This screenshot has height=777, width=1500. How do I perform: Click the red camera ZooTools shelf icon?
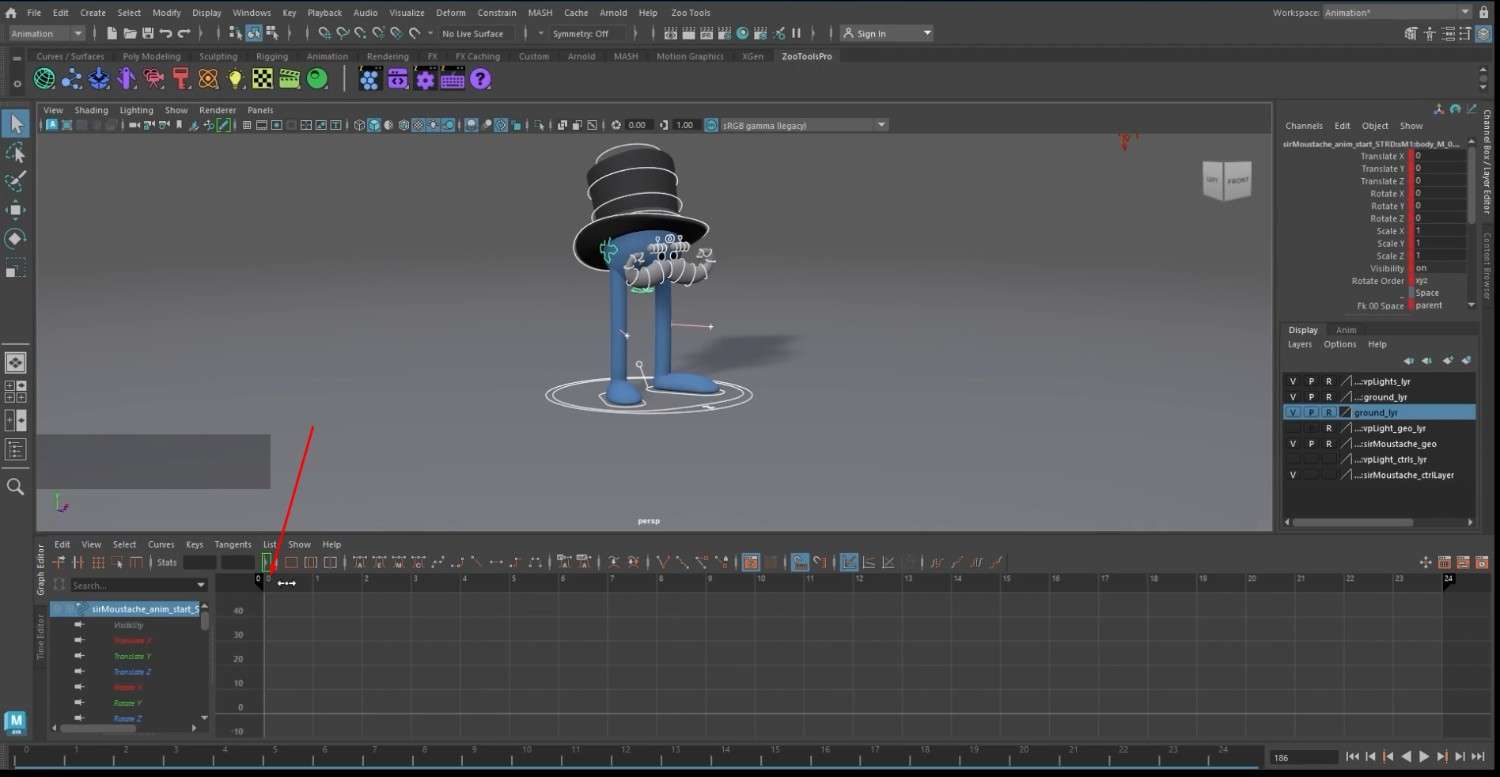[154, 79]
